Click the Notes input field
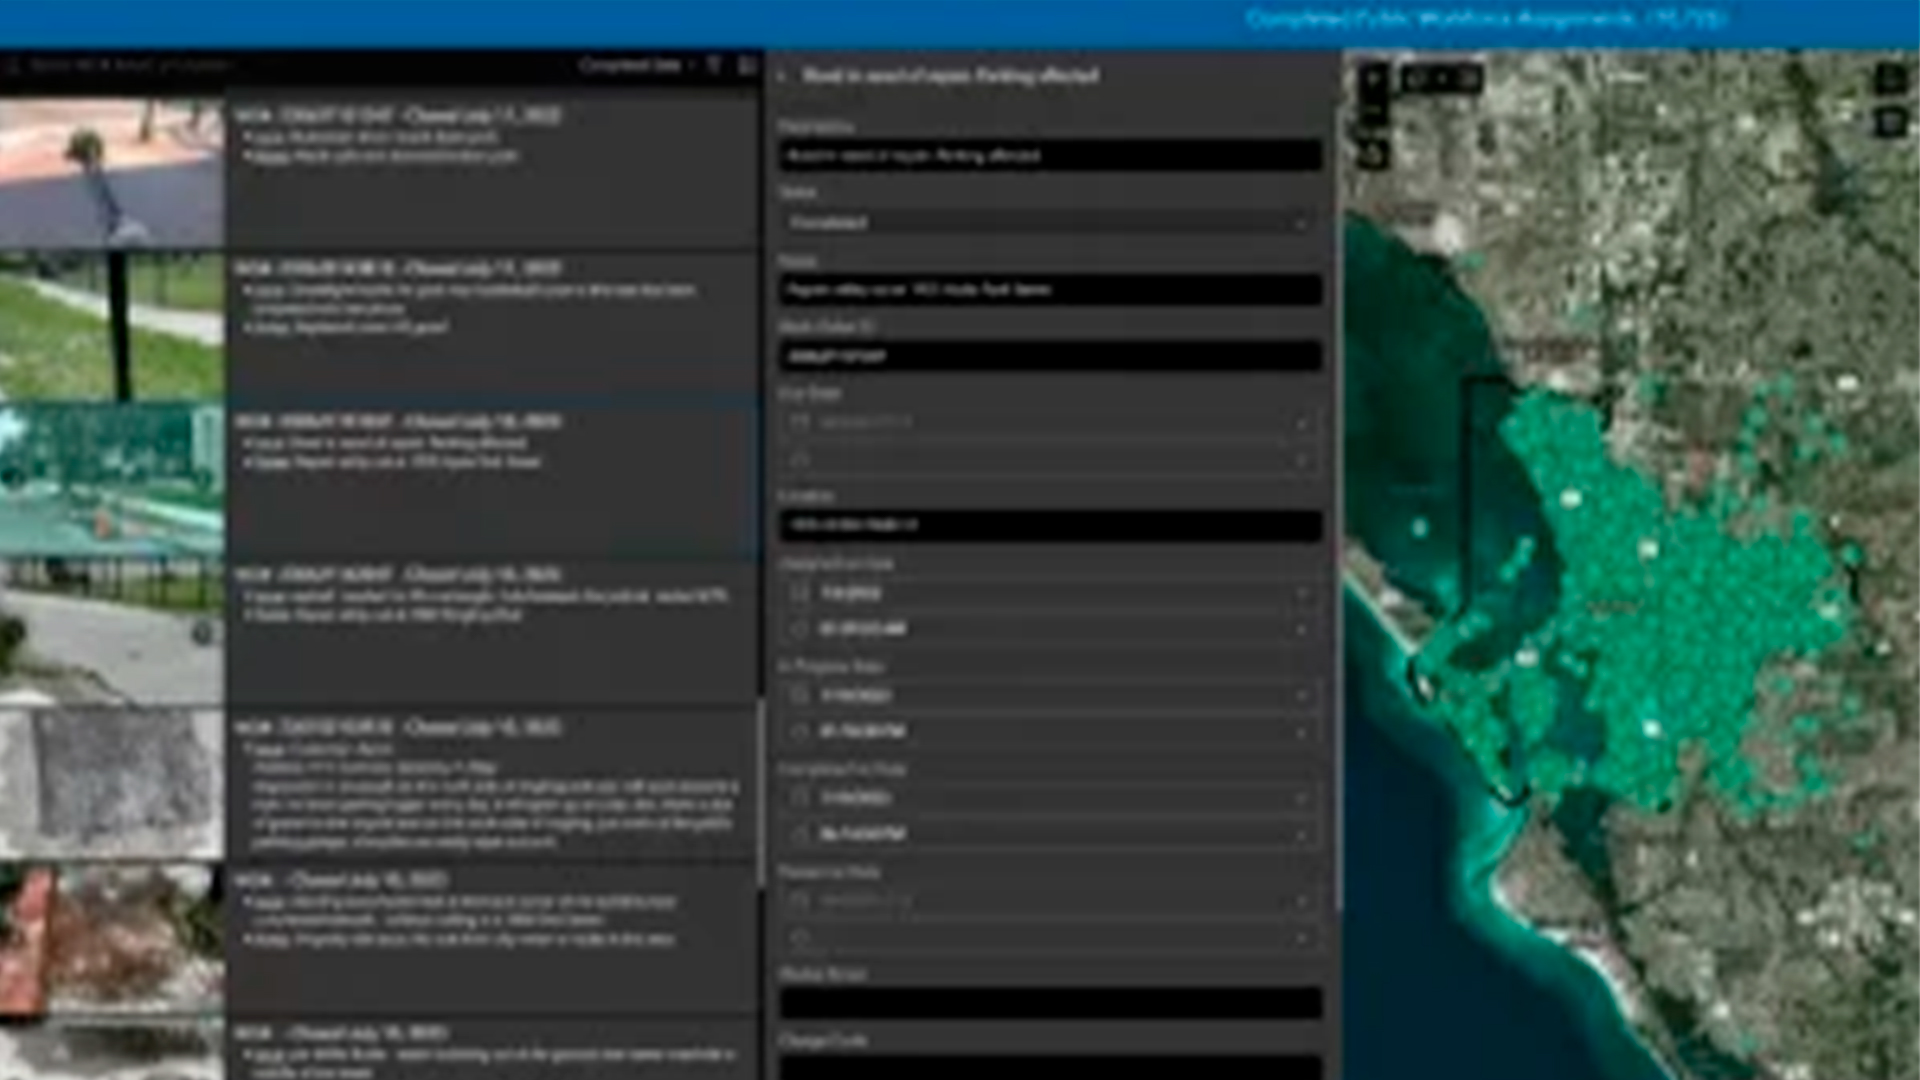This screenshot has width=1920, height=1080. coord(1050,290)
